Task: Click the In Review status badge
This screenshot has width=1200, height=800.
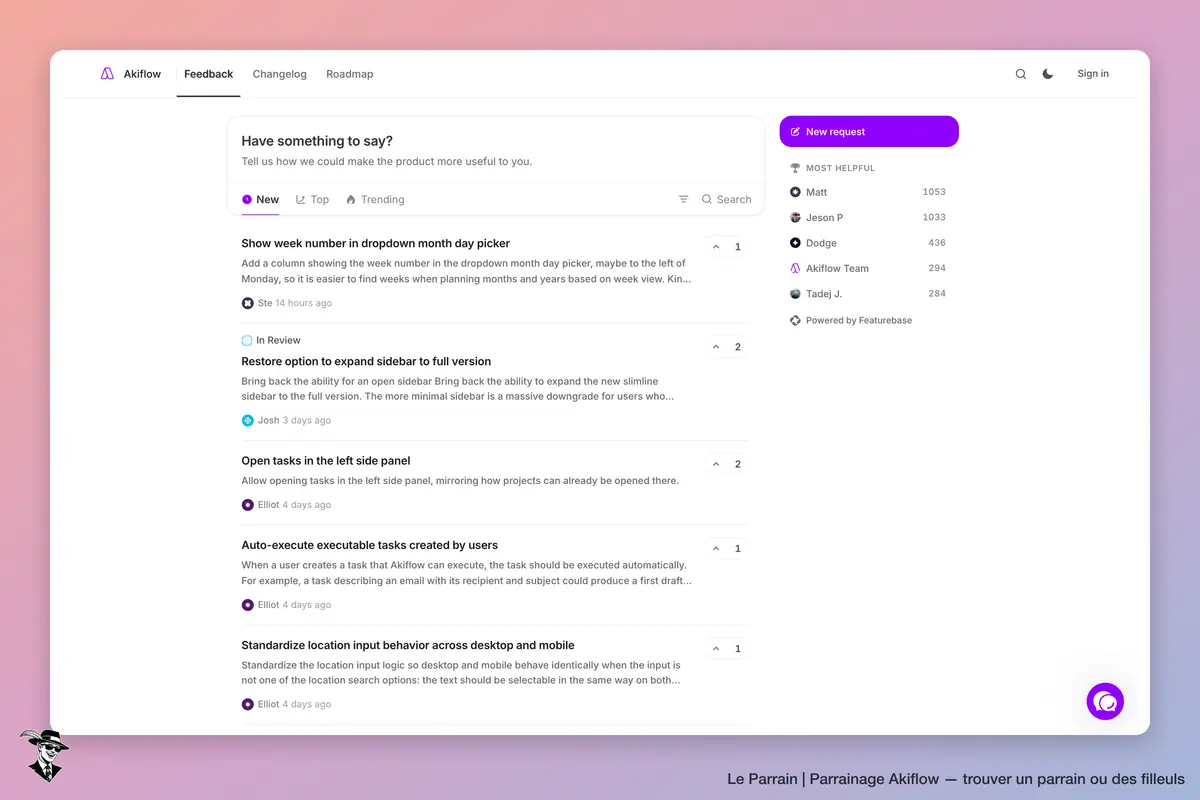Action: pos(271,341)
